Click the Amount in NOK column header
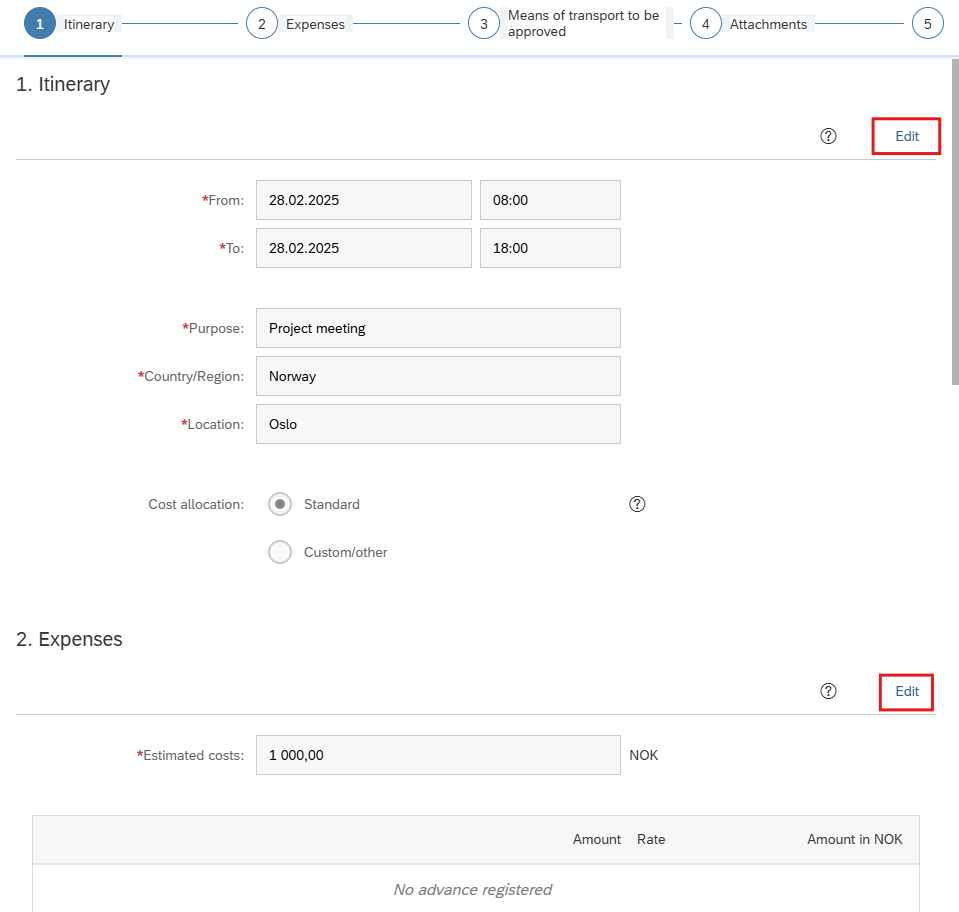The height and width of the screenshot is (912, 959). 854,839
